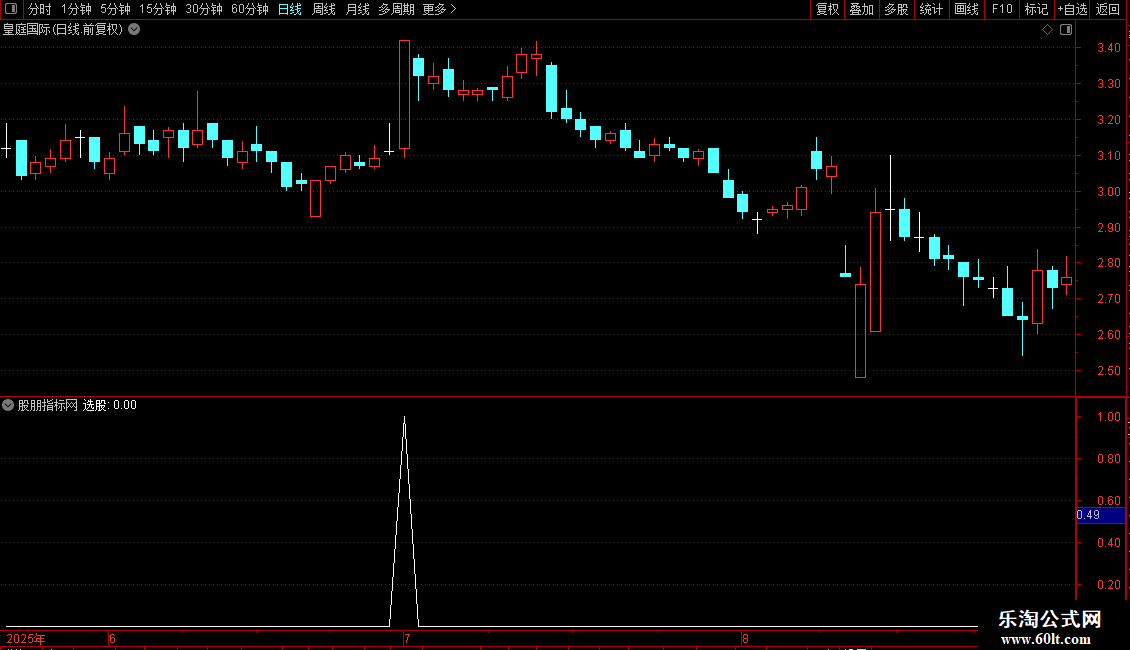This screenshot has width=1130, height=650.
Task: Click the 2.50 price axis label
Action: [1108, 370]
